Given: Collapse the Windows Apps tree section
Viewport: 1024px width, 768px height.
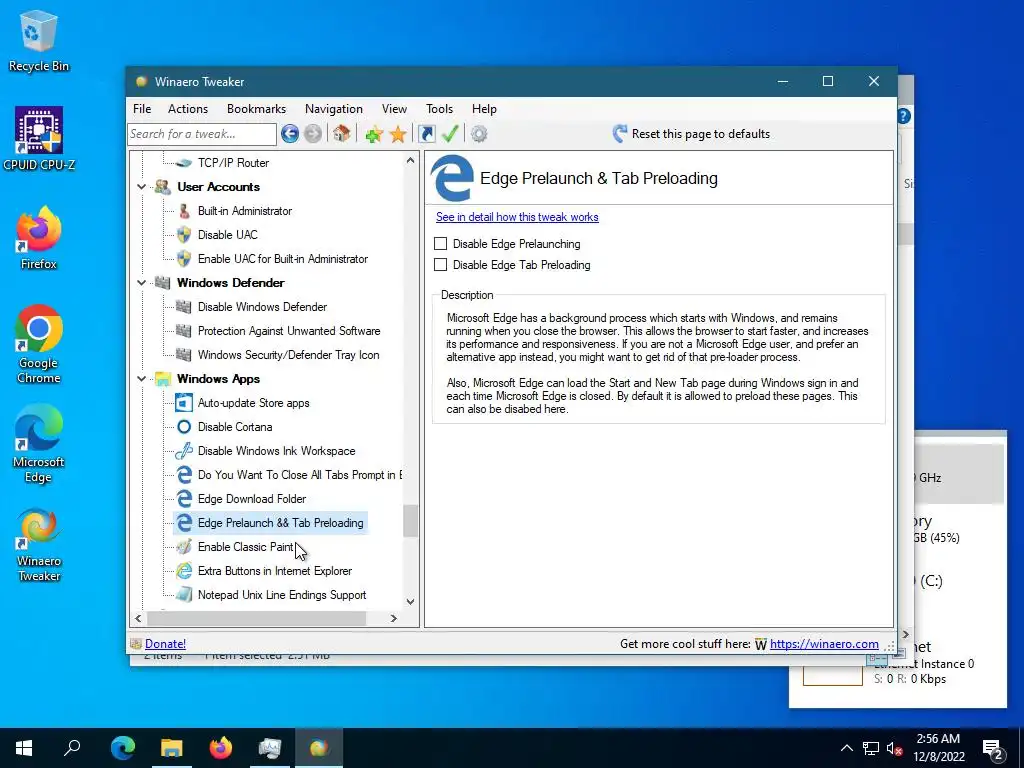Looking at the screenshot, I should 141,379.
